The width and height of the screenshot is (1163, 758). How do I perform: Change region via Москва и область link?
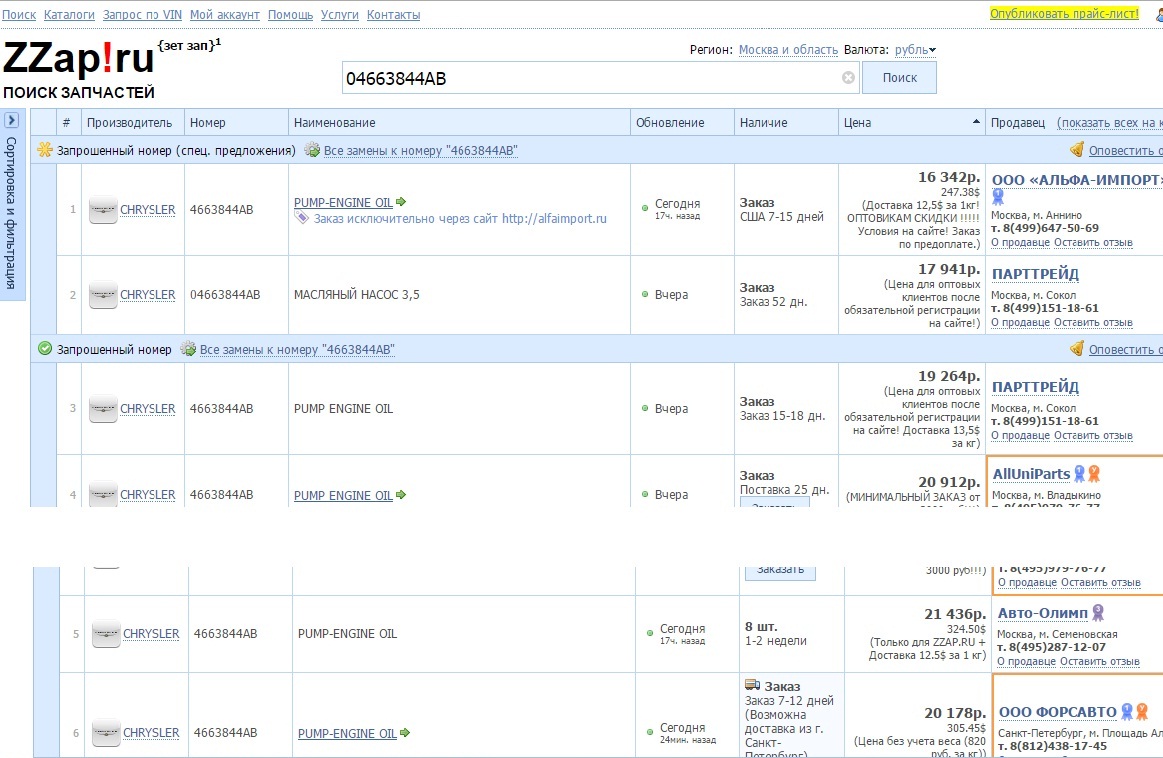[788, 50]
